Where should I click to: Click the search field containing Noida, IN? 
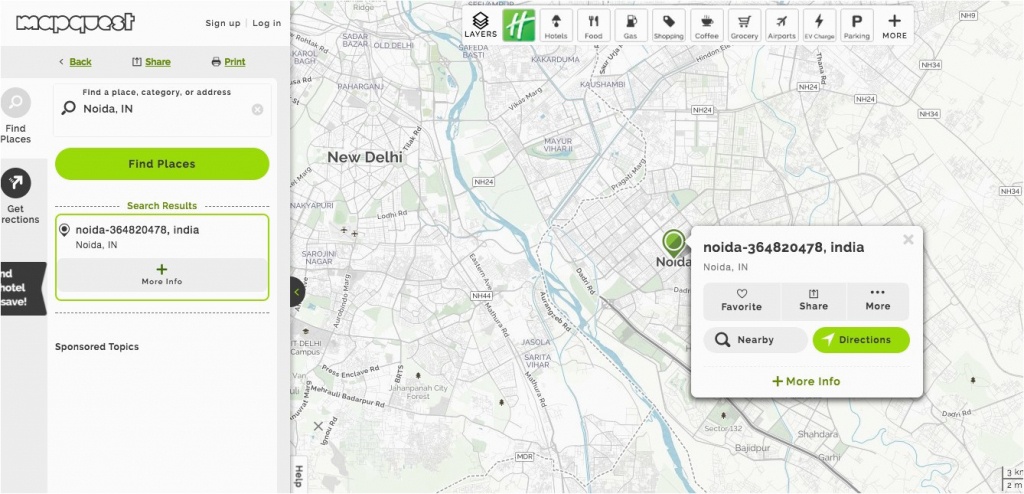160,108
